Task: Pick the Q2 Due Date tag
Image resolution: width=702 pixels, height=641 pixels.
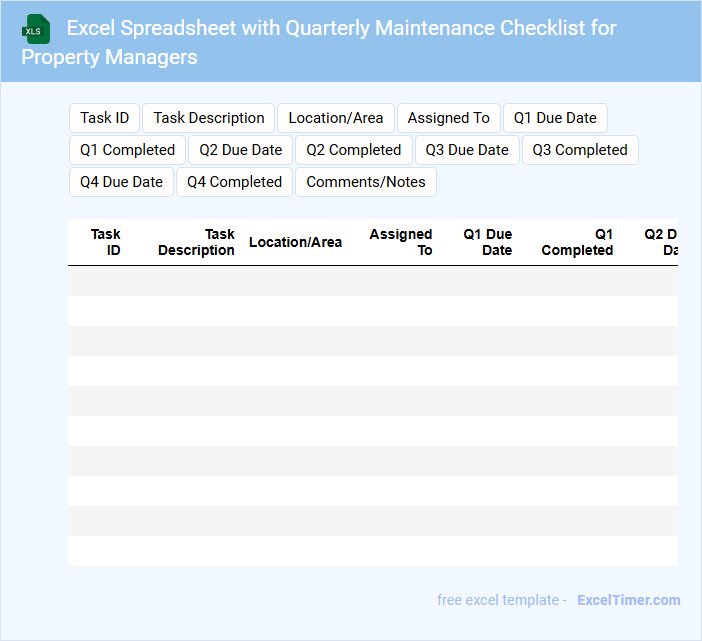Action: (x=240, y=150)
